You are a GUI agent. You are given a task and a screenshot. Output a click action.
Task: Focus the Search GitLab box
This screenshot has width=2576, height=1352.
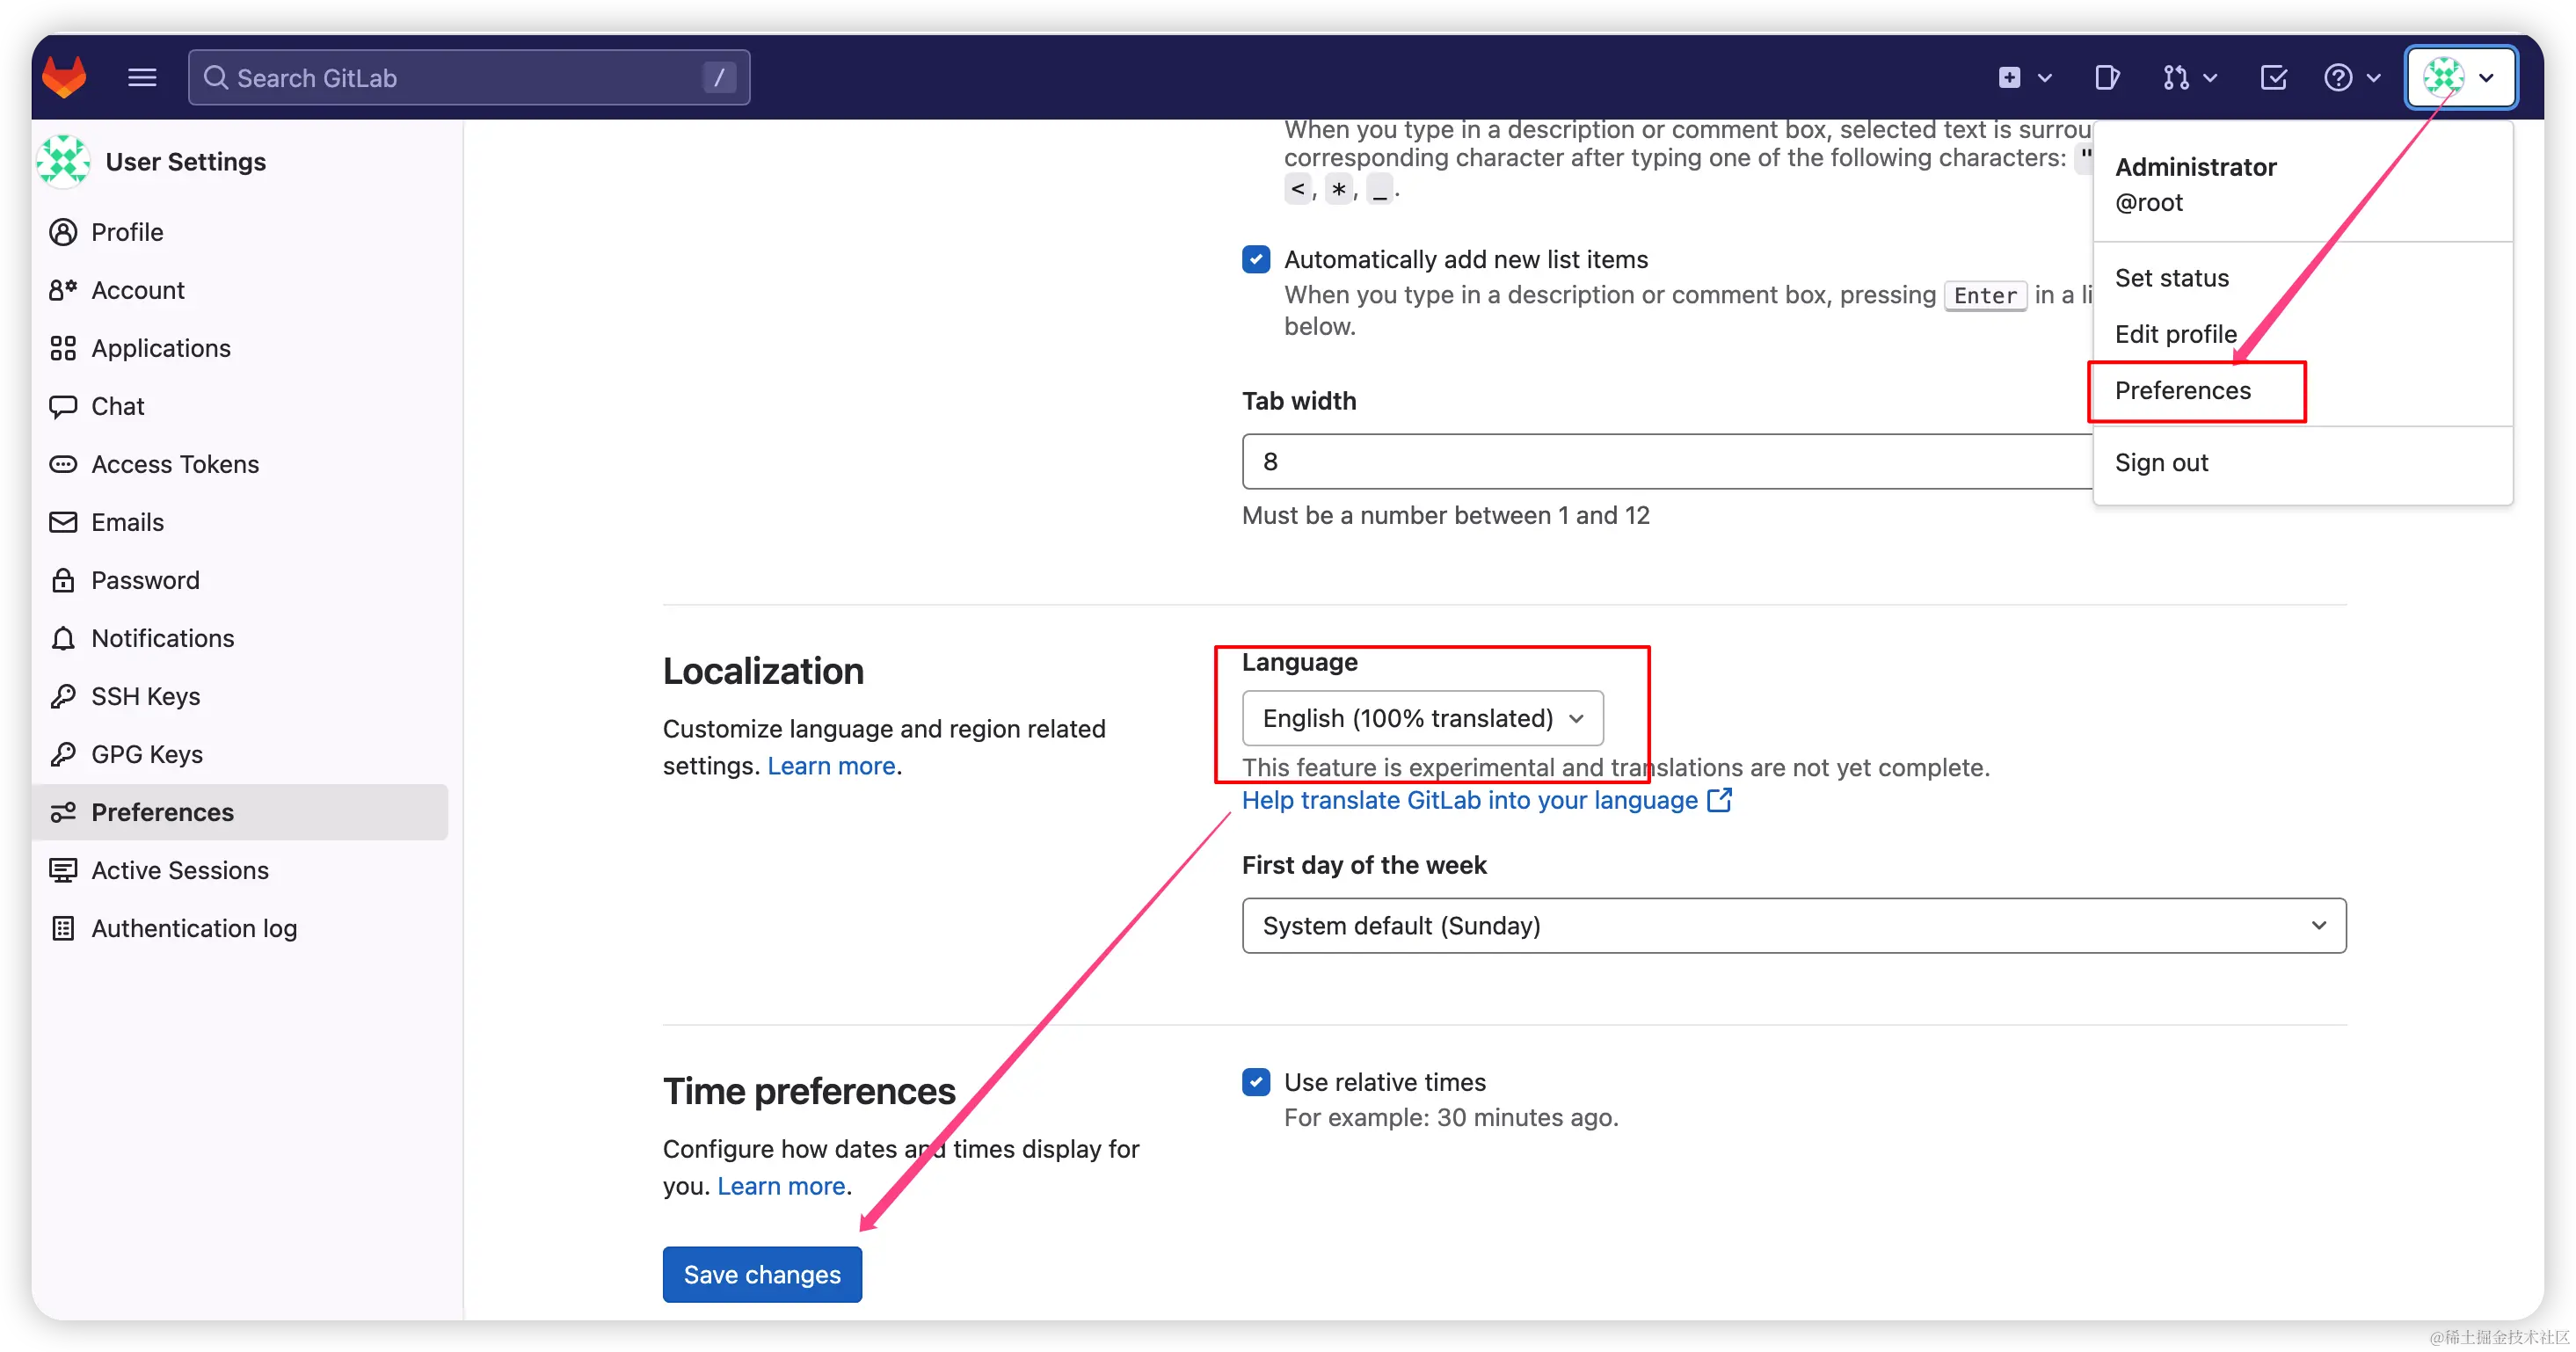469,77
